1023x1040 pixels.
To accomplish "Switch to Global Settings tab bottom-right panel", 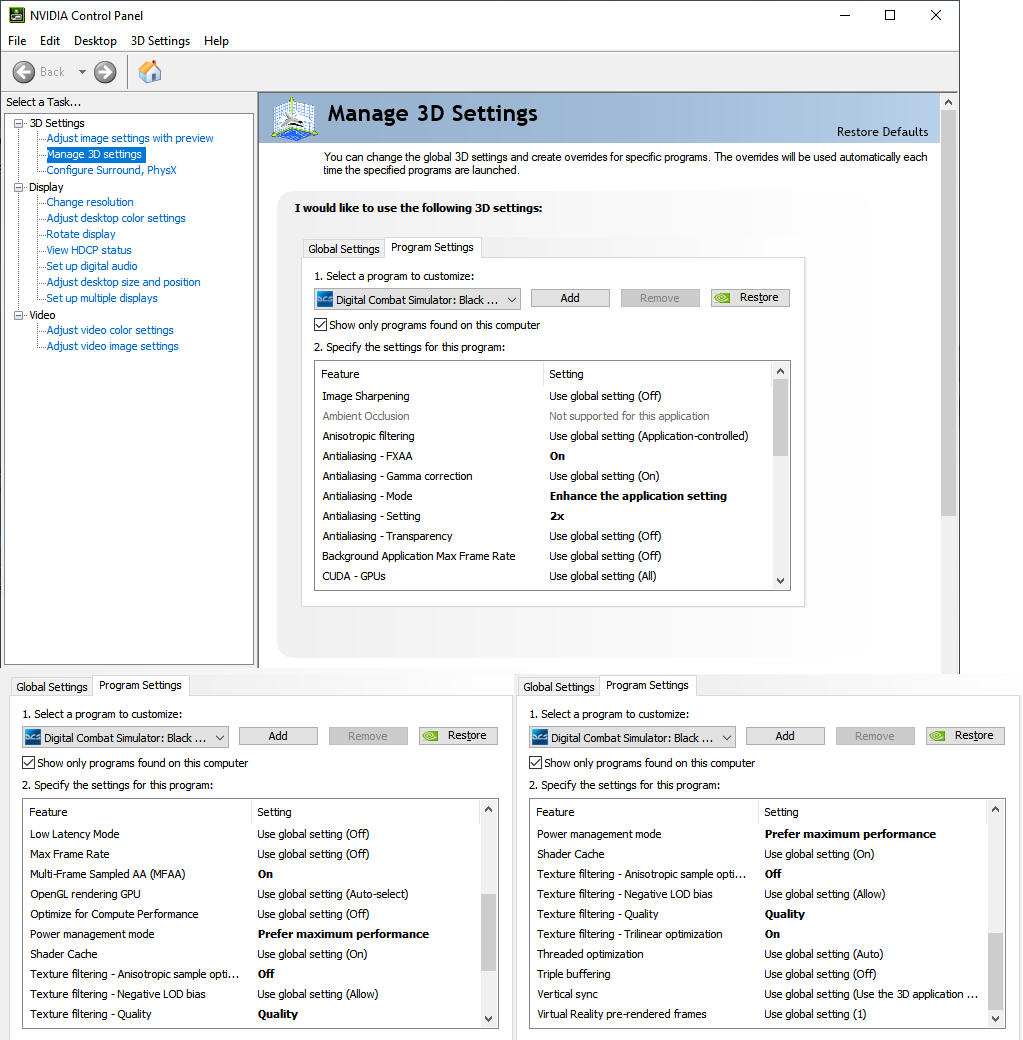I will click(559, 687).
